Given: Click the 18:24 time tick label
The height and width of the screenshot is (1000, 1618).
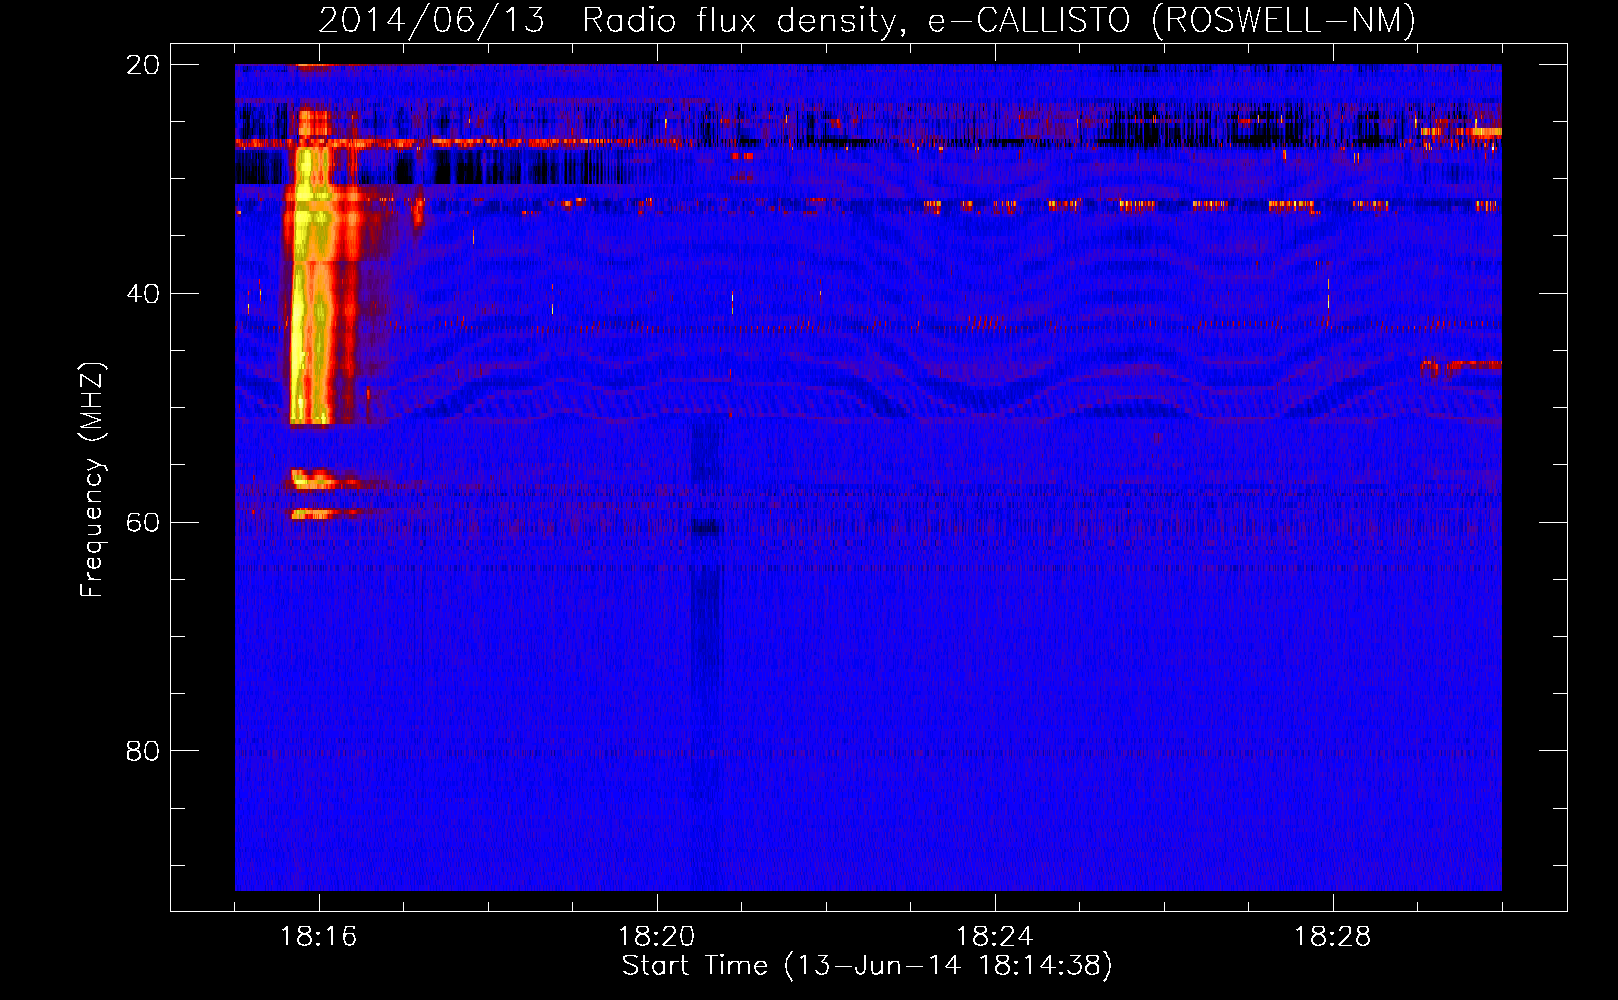Looking at the screenshot, I should click(995, 936).
